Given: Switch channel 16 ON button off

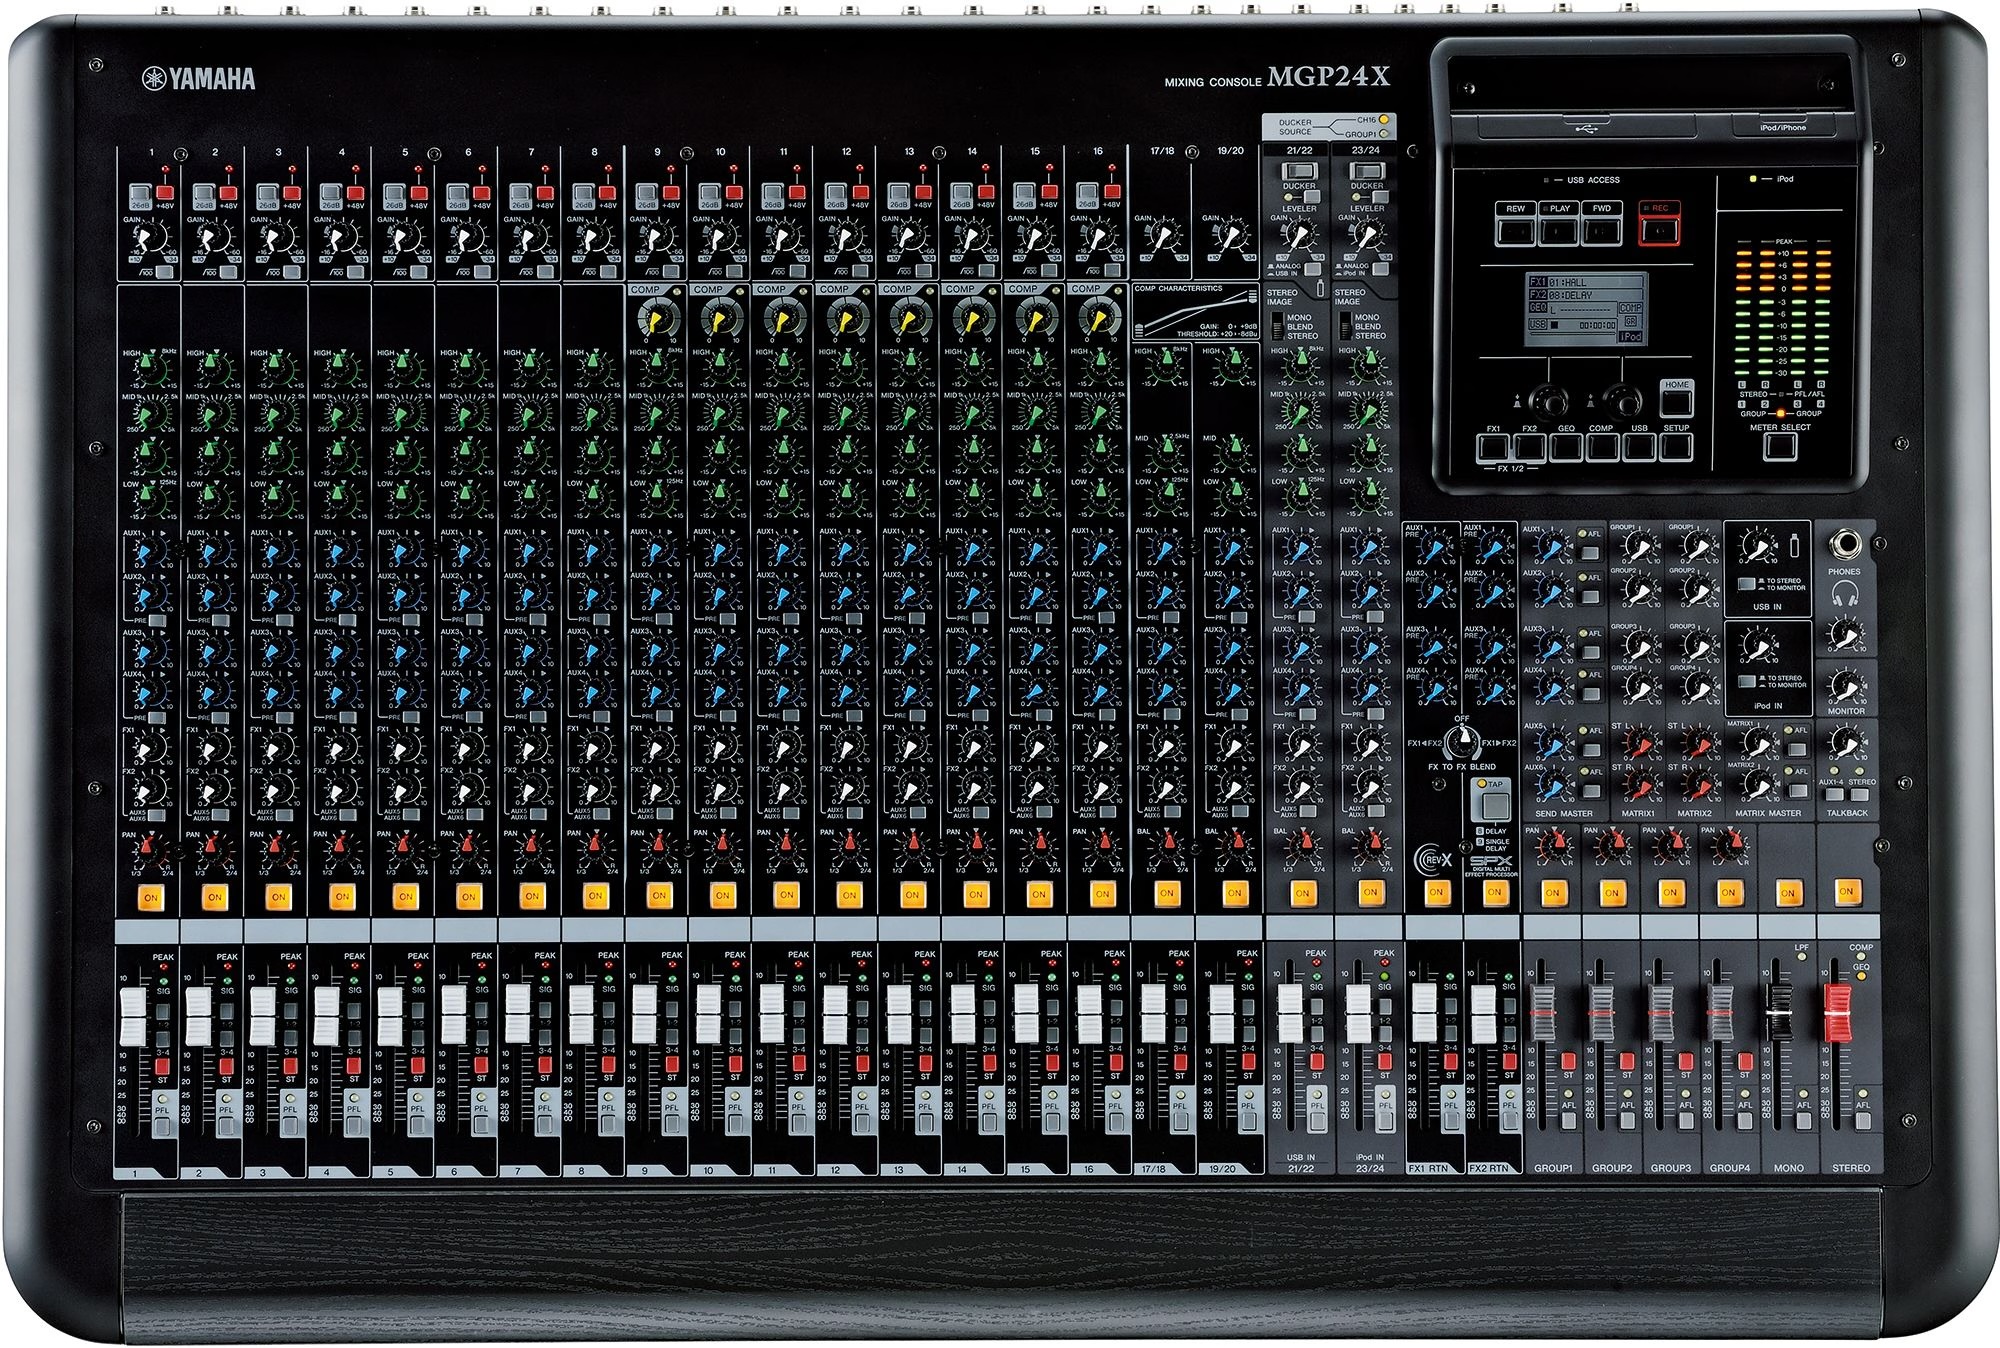Looking at the screenshot, I should [x=1103, y=894].
